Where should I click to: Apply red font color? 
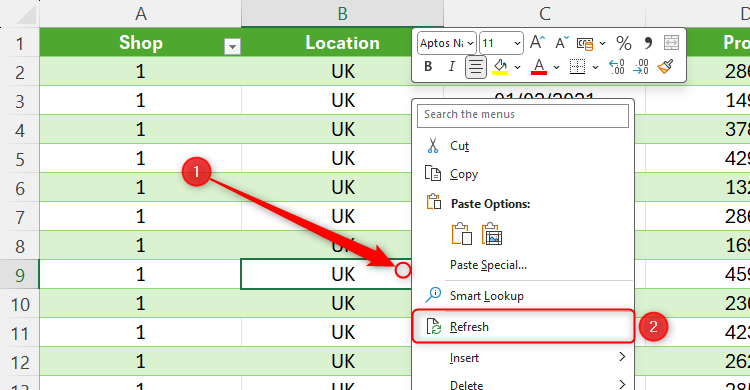pyautogui.click(x=539, y=67)
